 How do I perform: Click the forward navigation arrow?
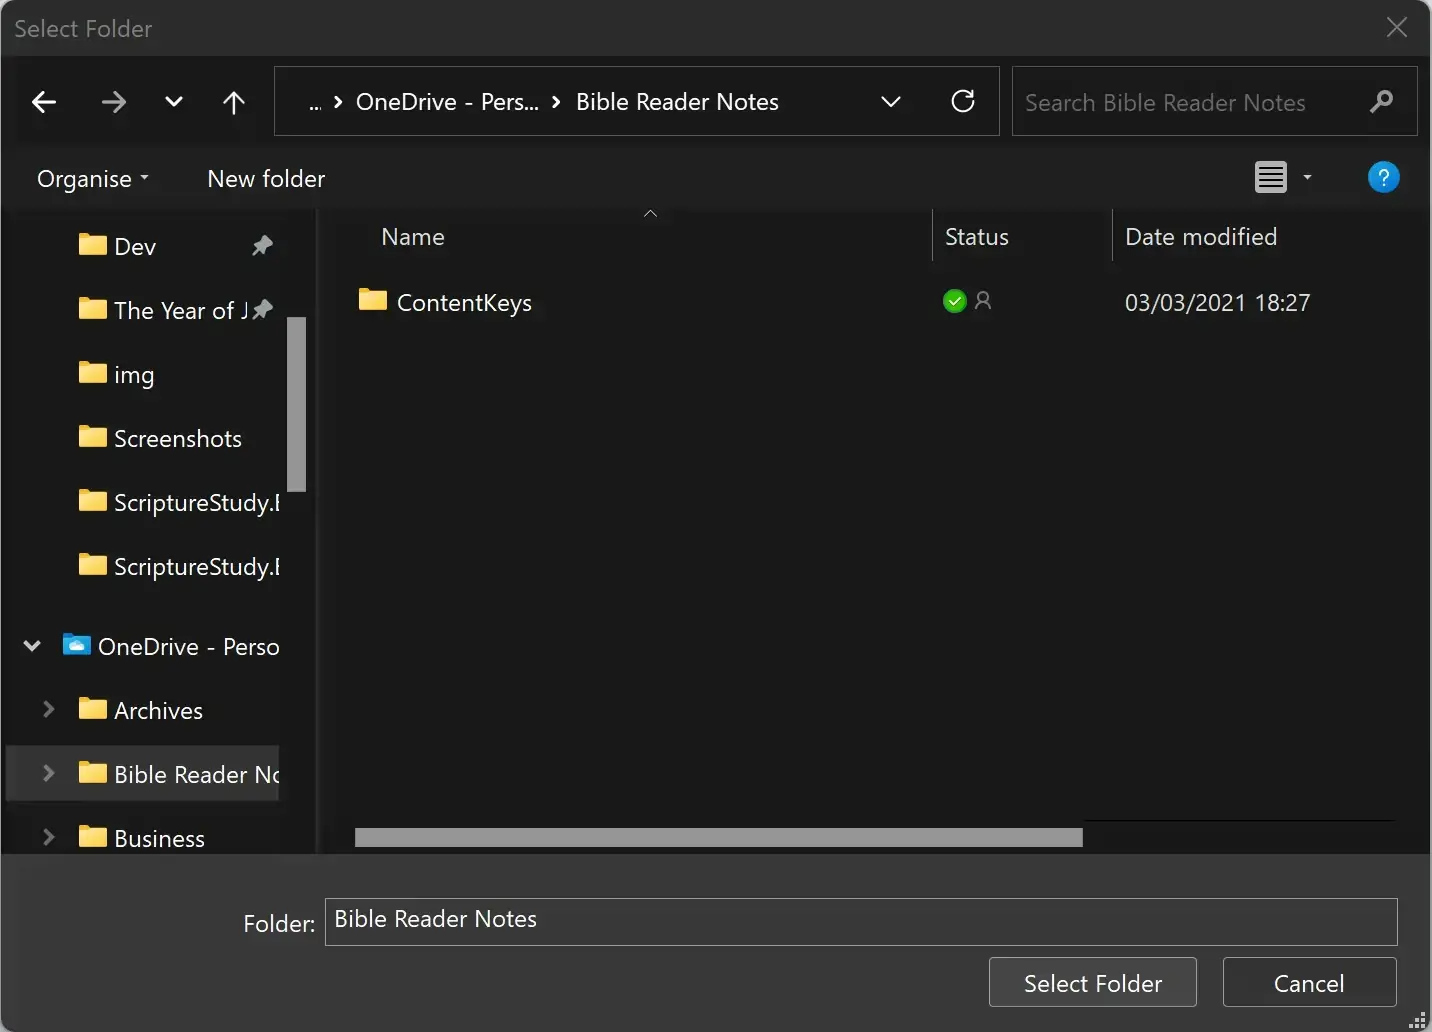(113, 101)
